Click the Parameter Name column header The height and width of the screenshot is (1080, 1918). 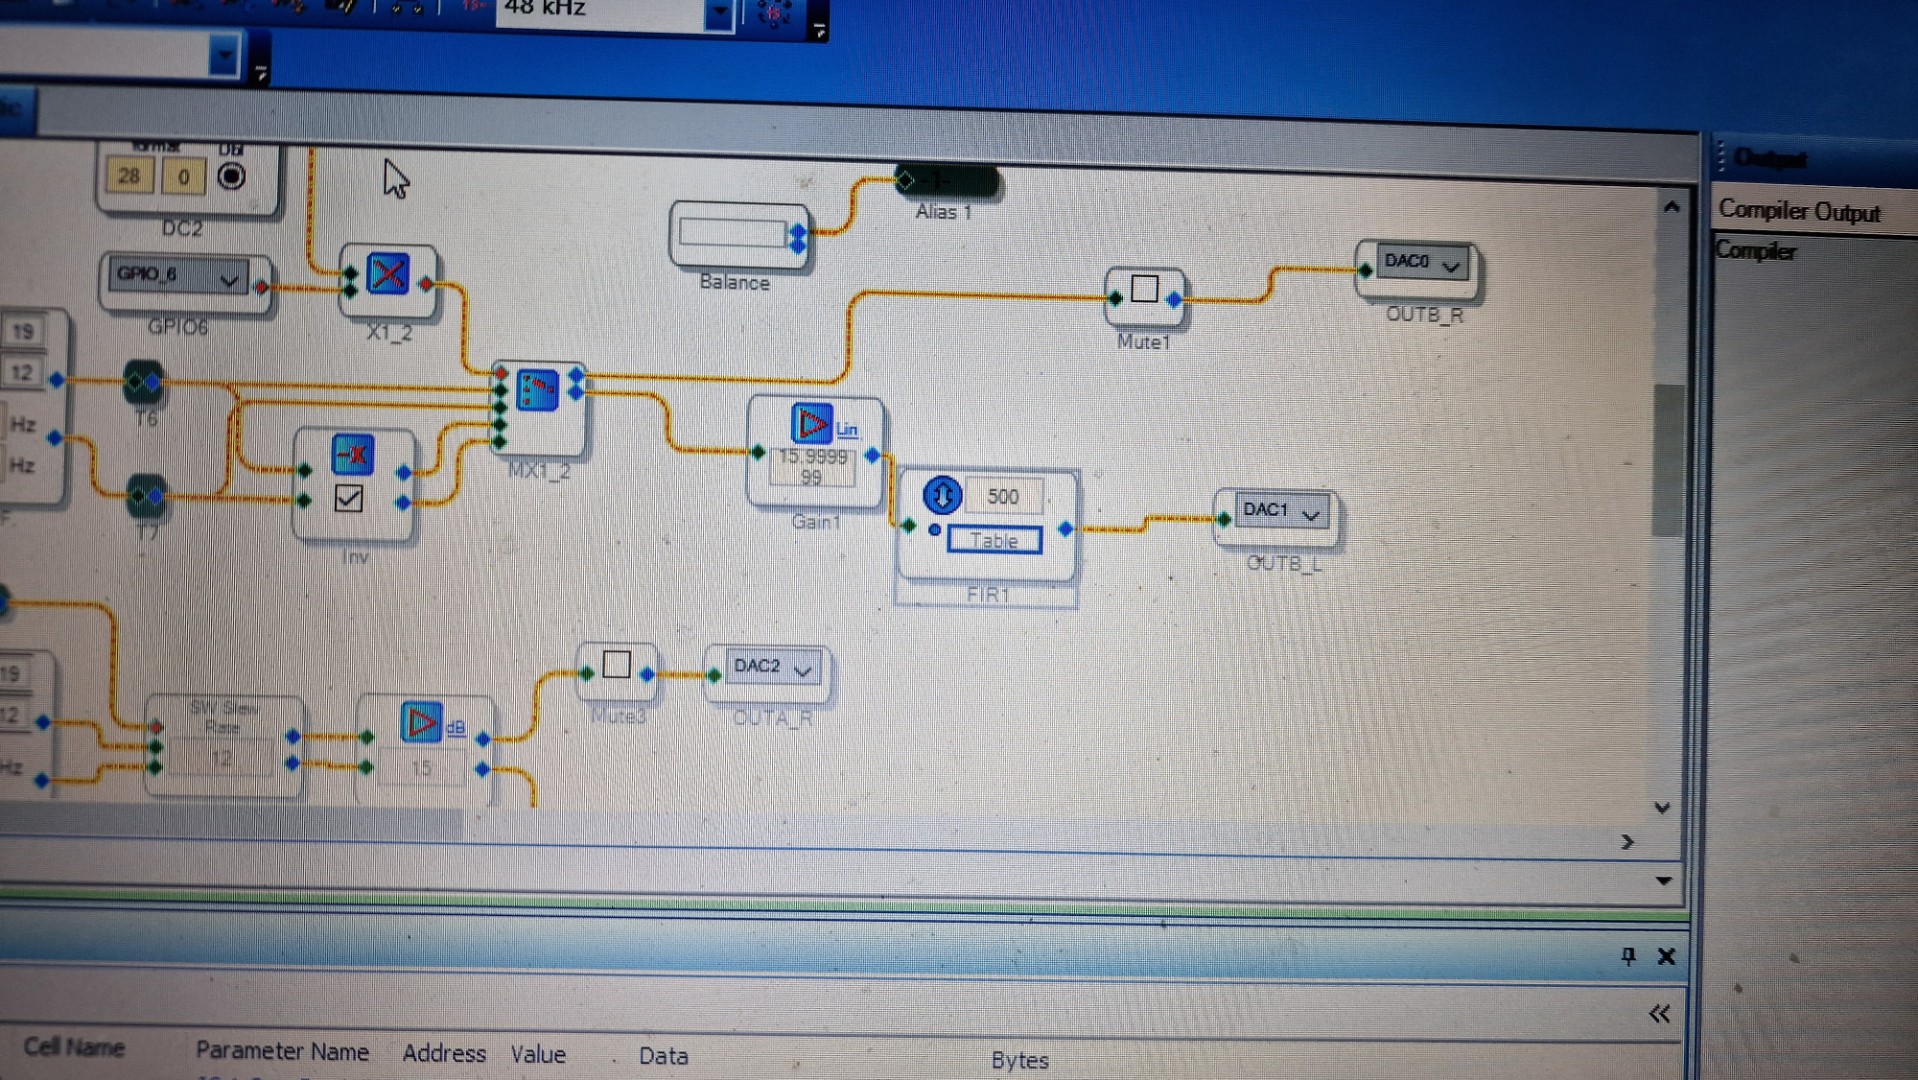282,1051
